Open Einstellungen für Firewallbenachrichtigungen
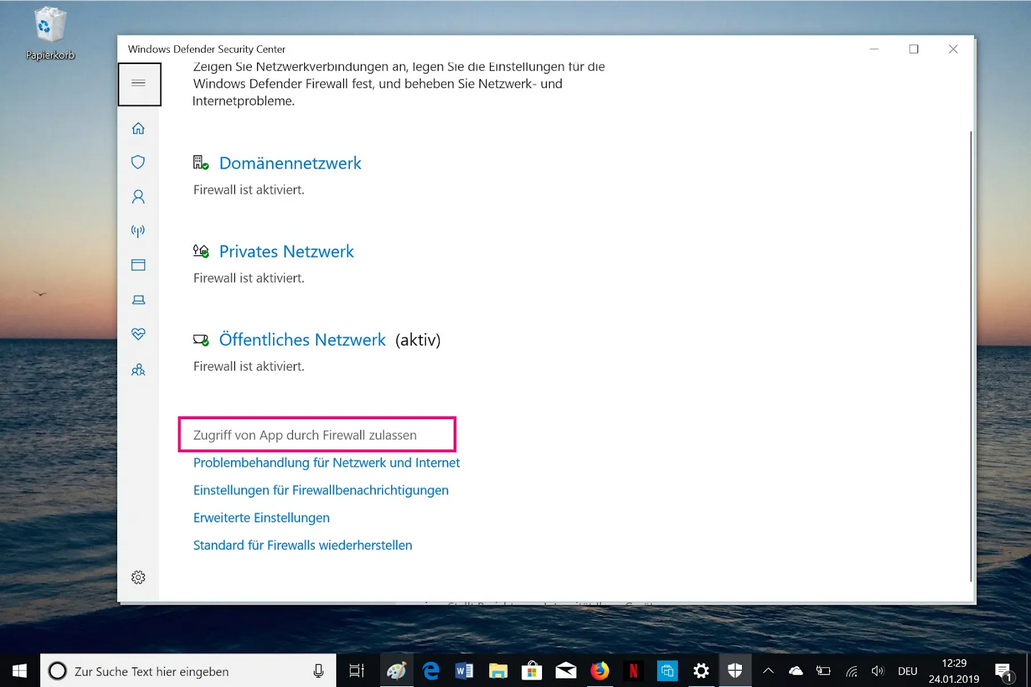Screen dimensions: 1031x687 (x=320, y=490)
